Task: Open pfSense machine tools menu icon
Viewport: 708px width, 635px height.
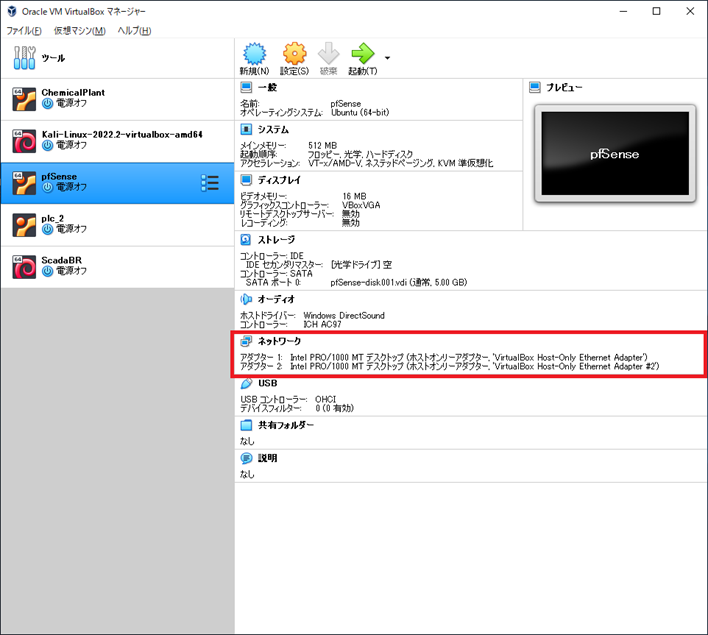Action: pyautogui.click(x=210, y=183)
